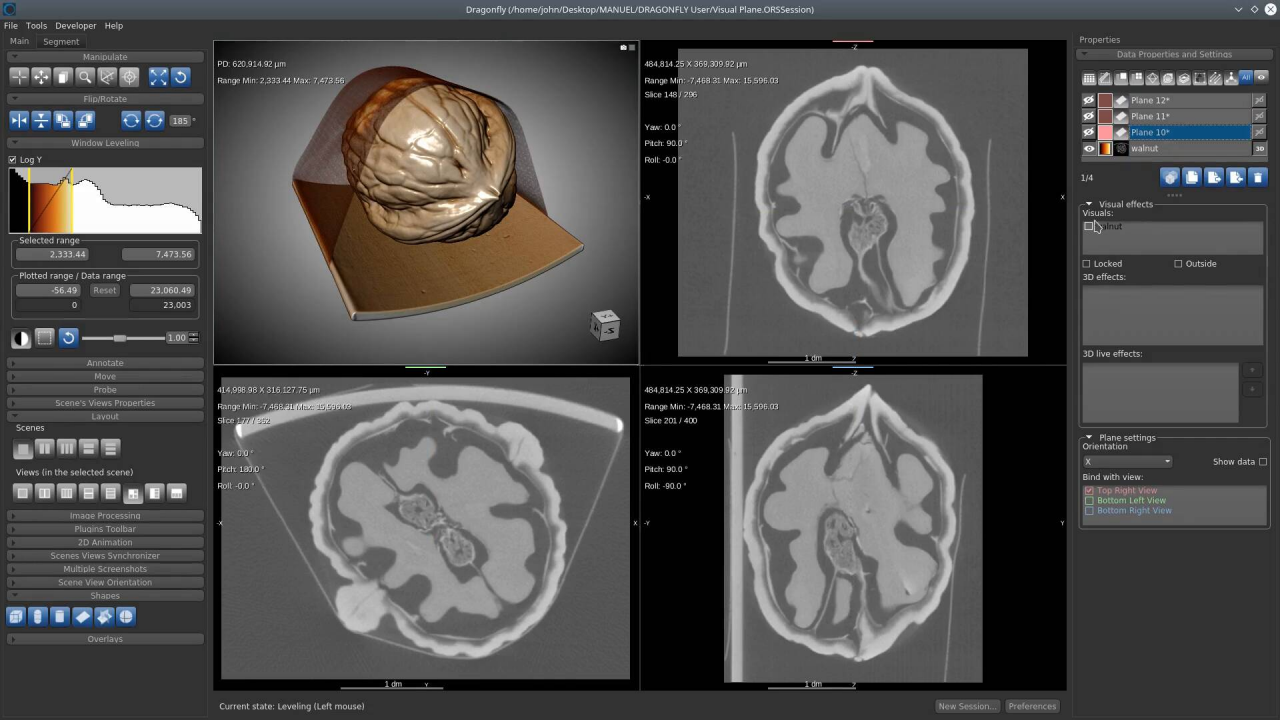Expand the Image Processing section
The width and height of the screenshot is (1280, 720).
[105, 516]
